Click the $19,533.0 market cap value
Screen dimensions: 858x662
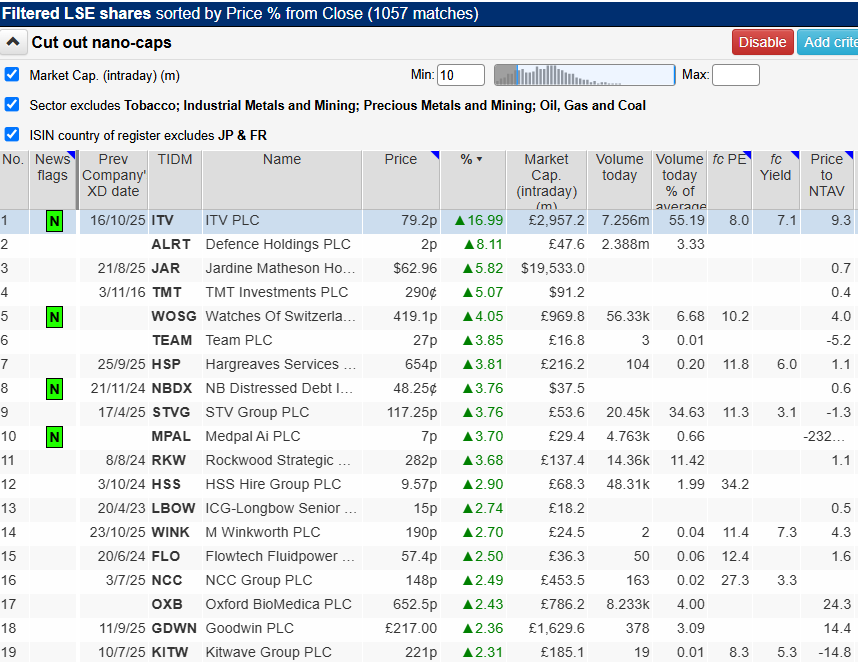coord(553,269)
